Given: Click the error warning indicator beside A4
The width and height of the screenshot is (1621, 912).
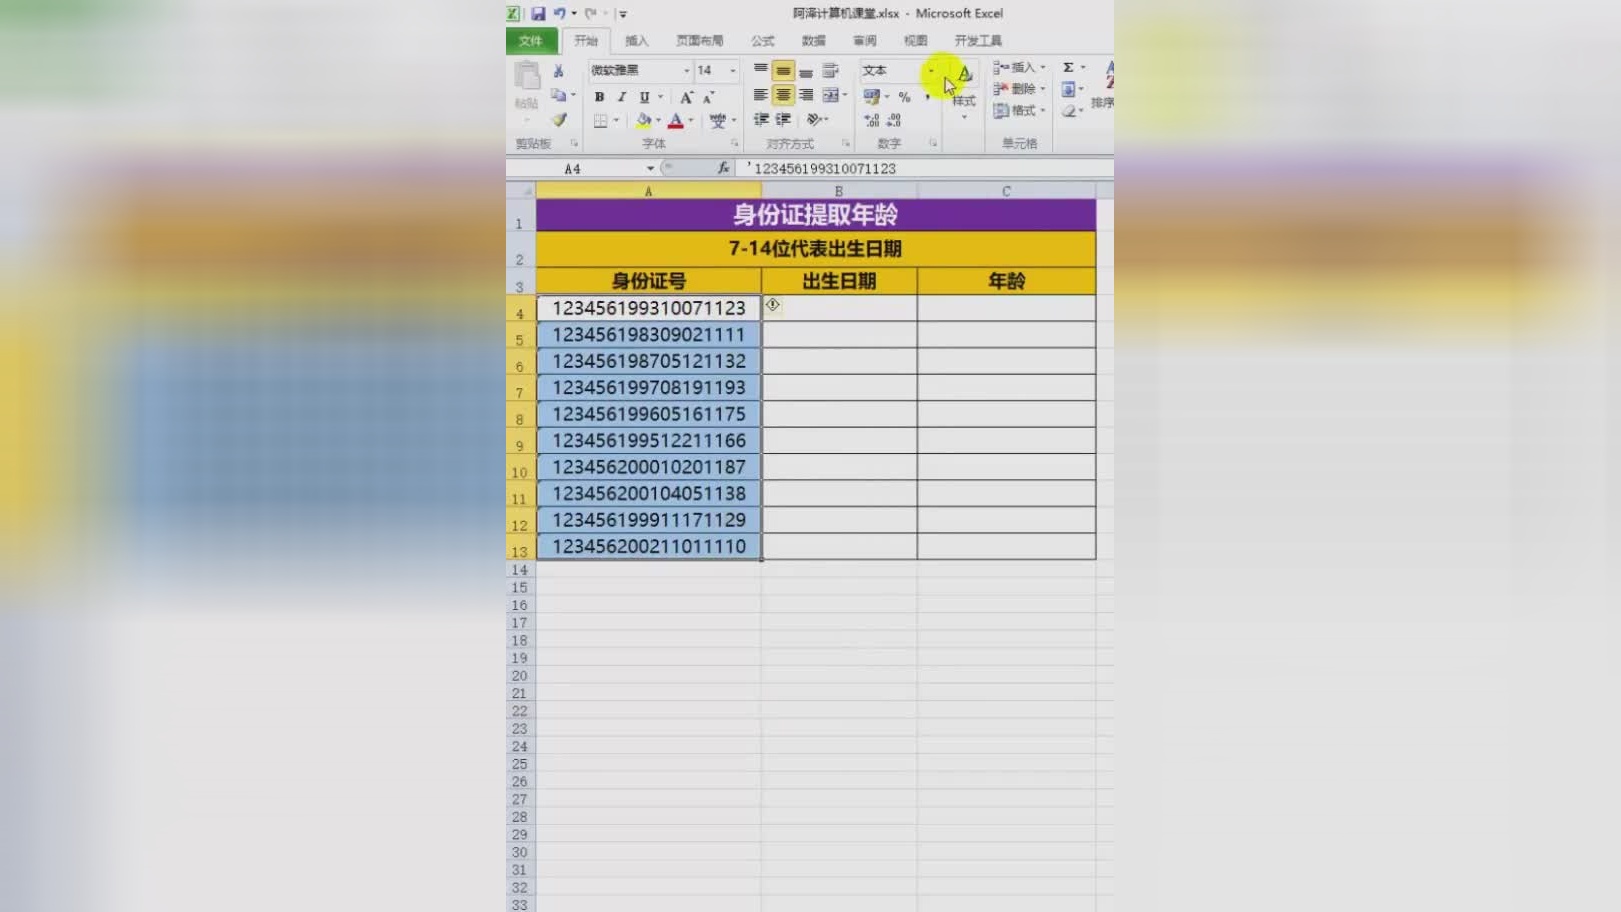Looking at the screenshot, I should [x=773, y=304].
